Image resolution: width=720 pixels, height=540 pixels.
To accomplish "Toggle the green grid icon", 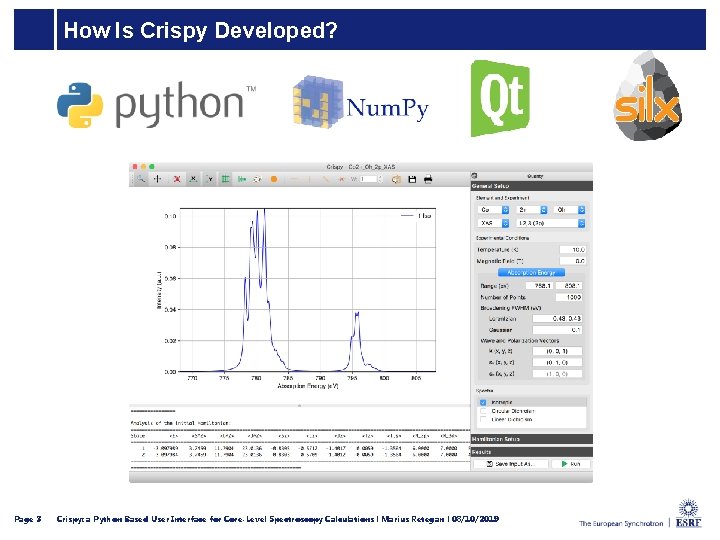I will tap(225, 179).
